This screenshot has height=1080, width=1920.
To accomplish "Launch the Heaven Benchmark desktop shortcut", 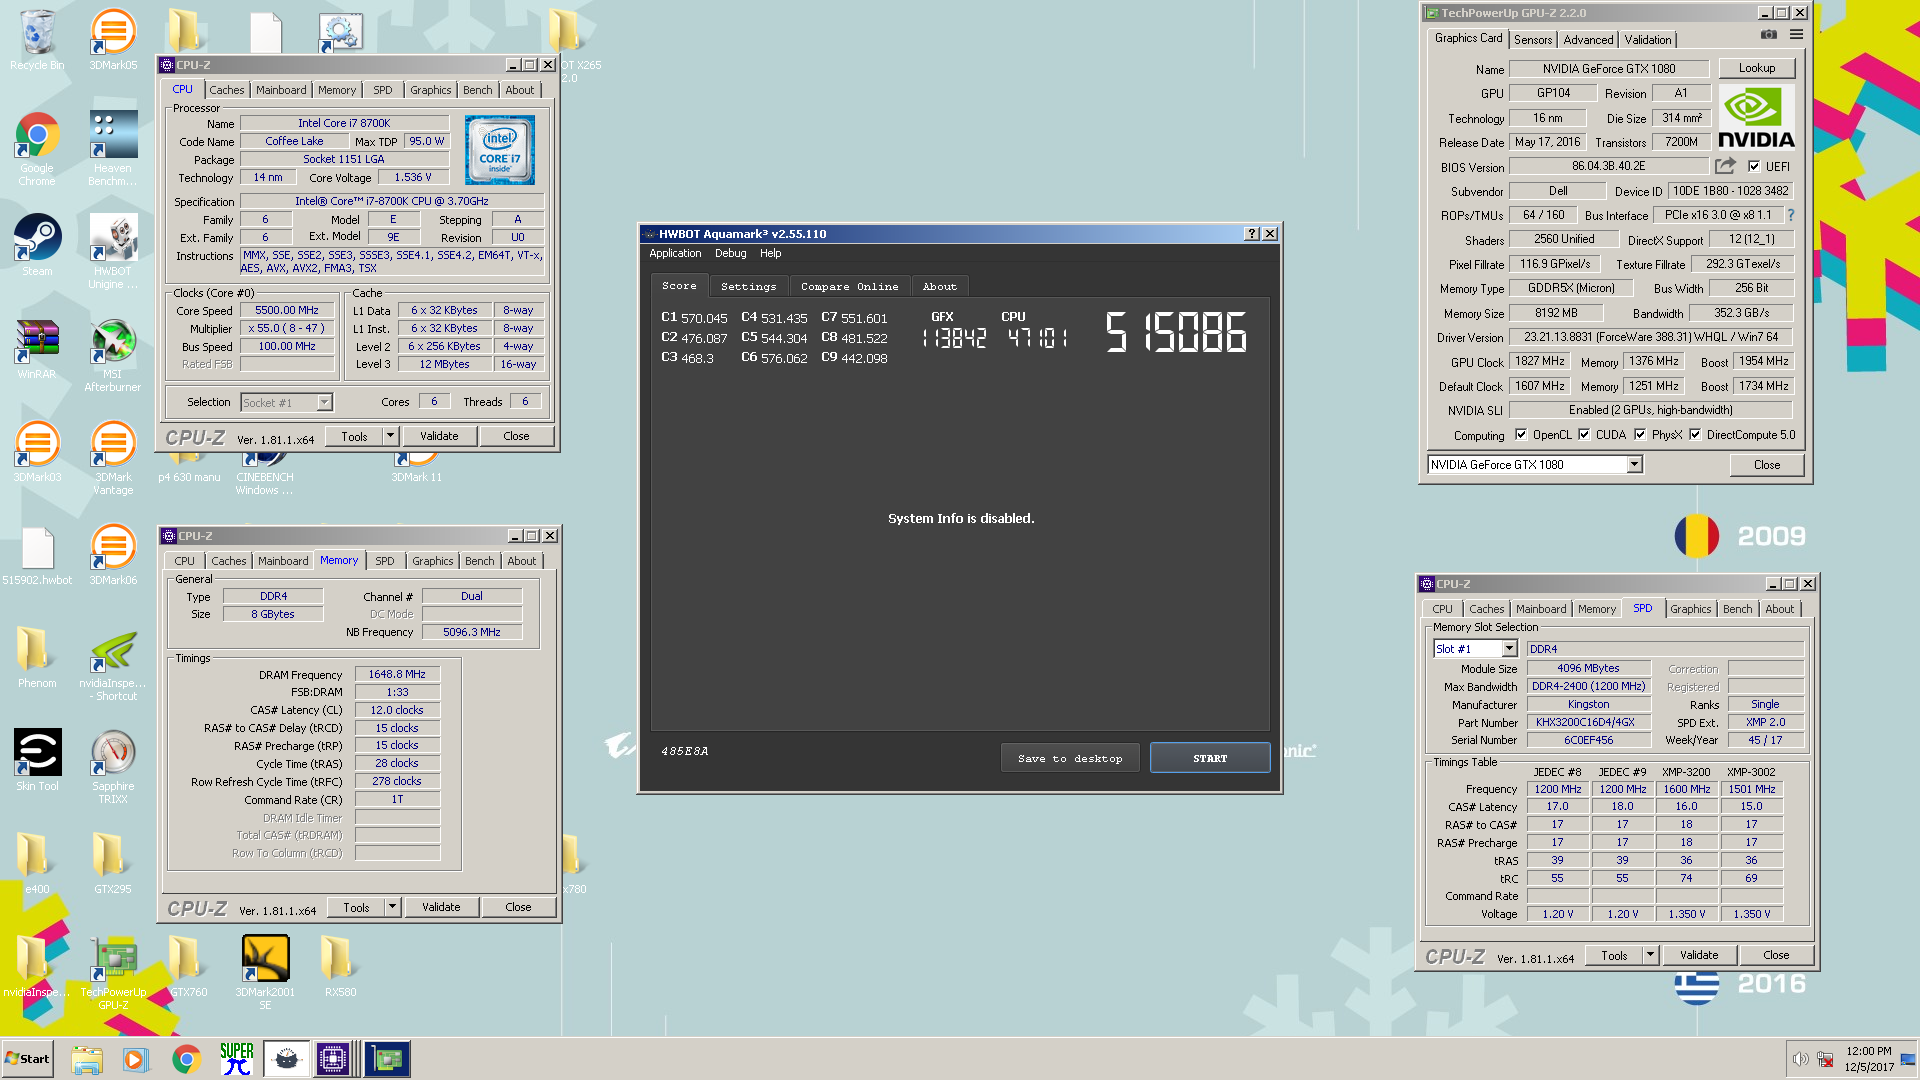I will tap(113, 148).
